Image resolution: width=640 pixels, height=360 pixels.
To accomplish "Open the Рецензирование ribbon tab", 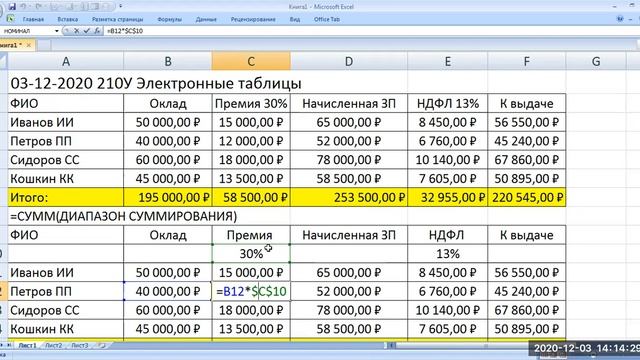I will (x=253, y=19).
